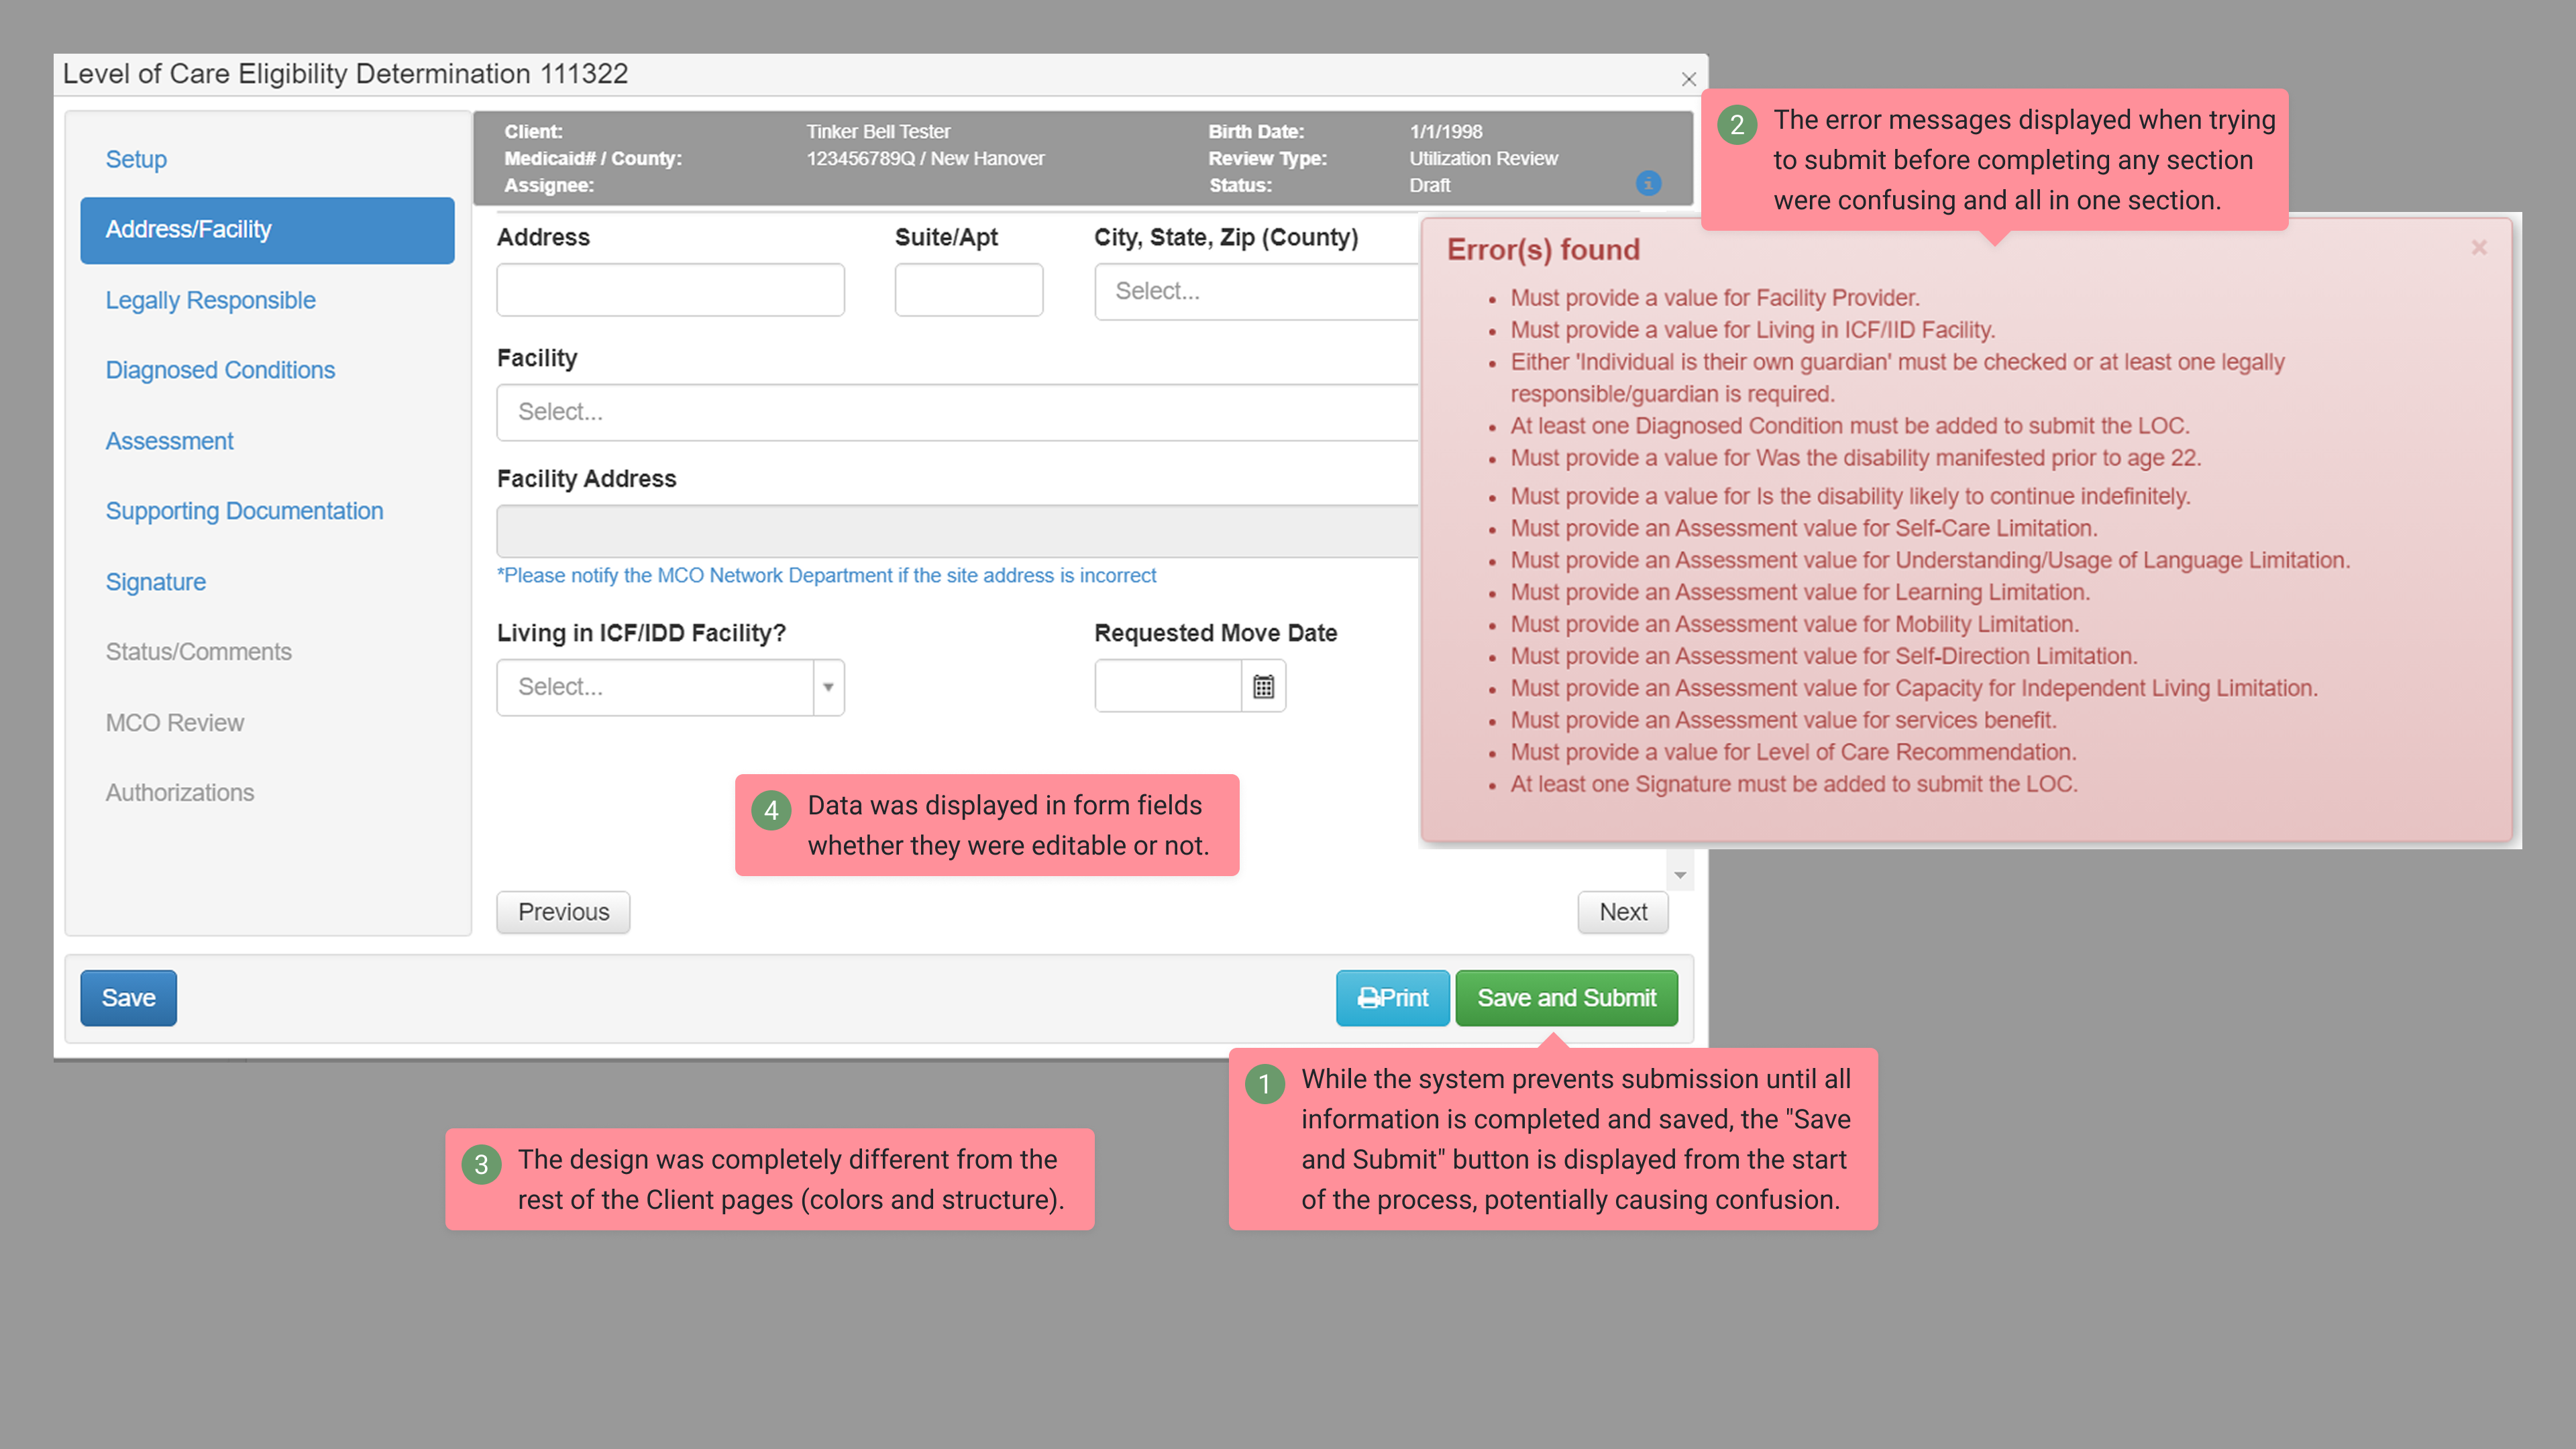The image size is (2576, 1449).
Task: Click the disabled Facility Address field
Action: click(957, 531)
